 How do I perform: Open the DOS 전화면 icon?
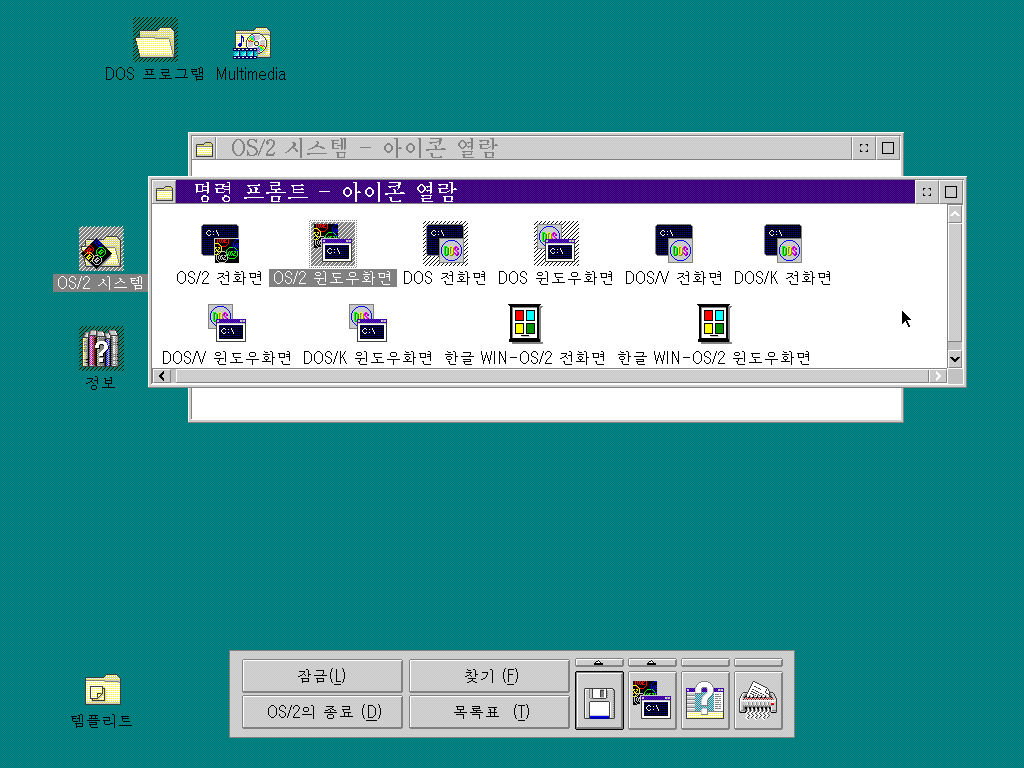coord(445,244)
